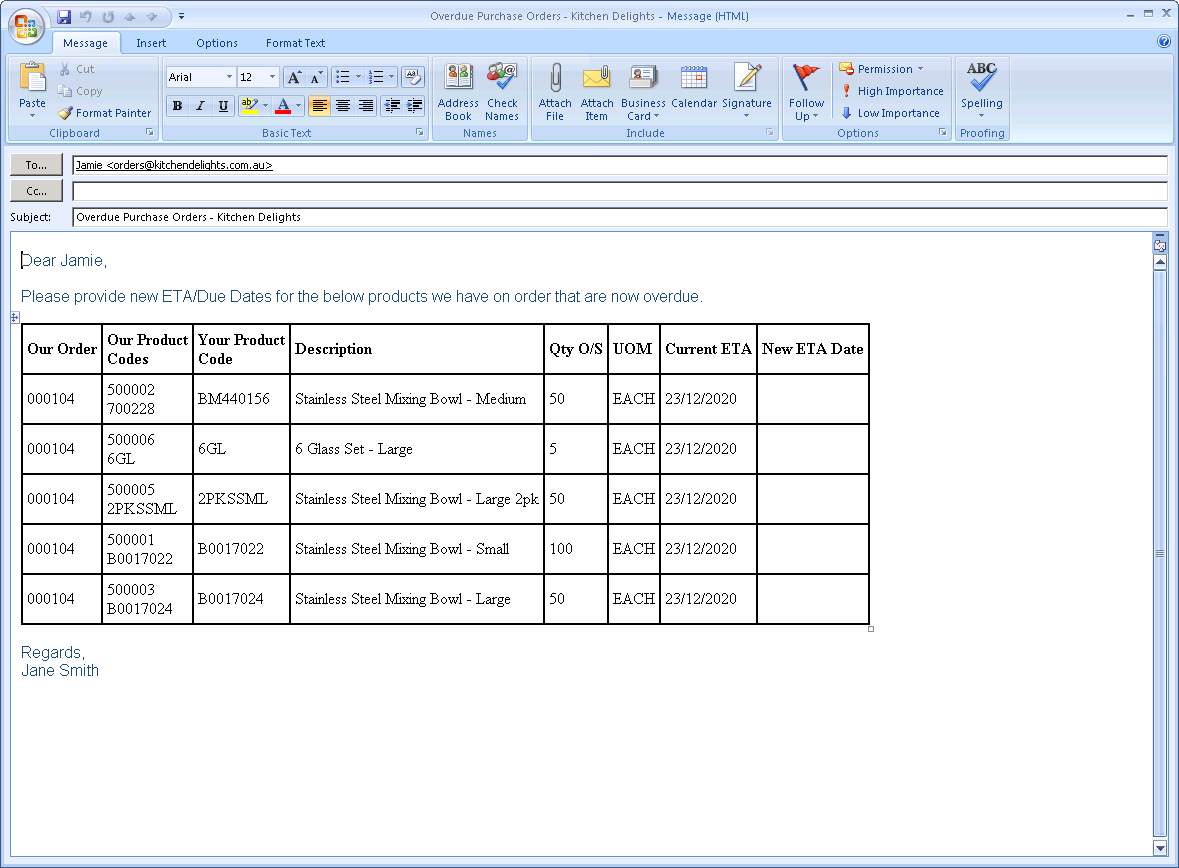Toggle bold formatting
Image resolution: width=1179 pixels, height=868 pixels.
coord(177,105)
